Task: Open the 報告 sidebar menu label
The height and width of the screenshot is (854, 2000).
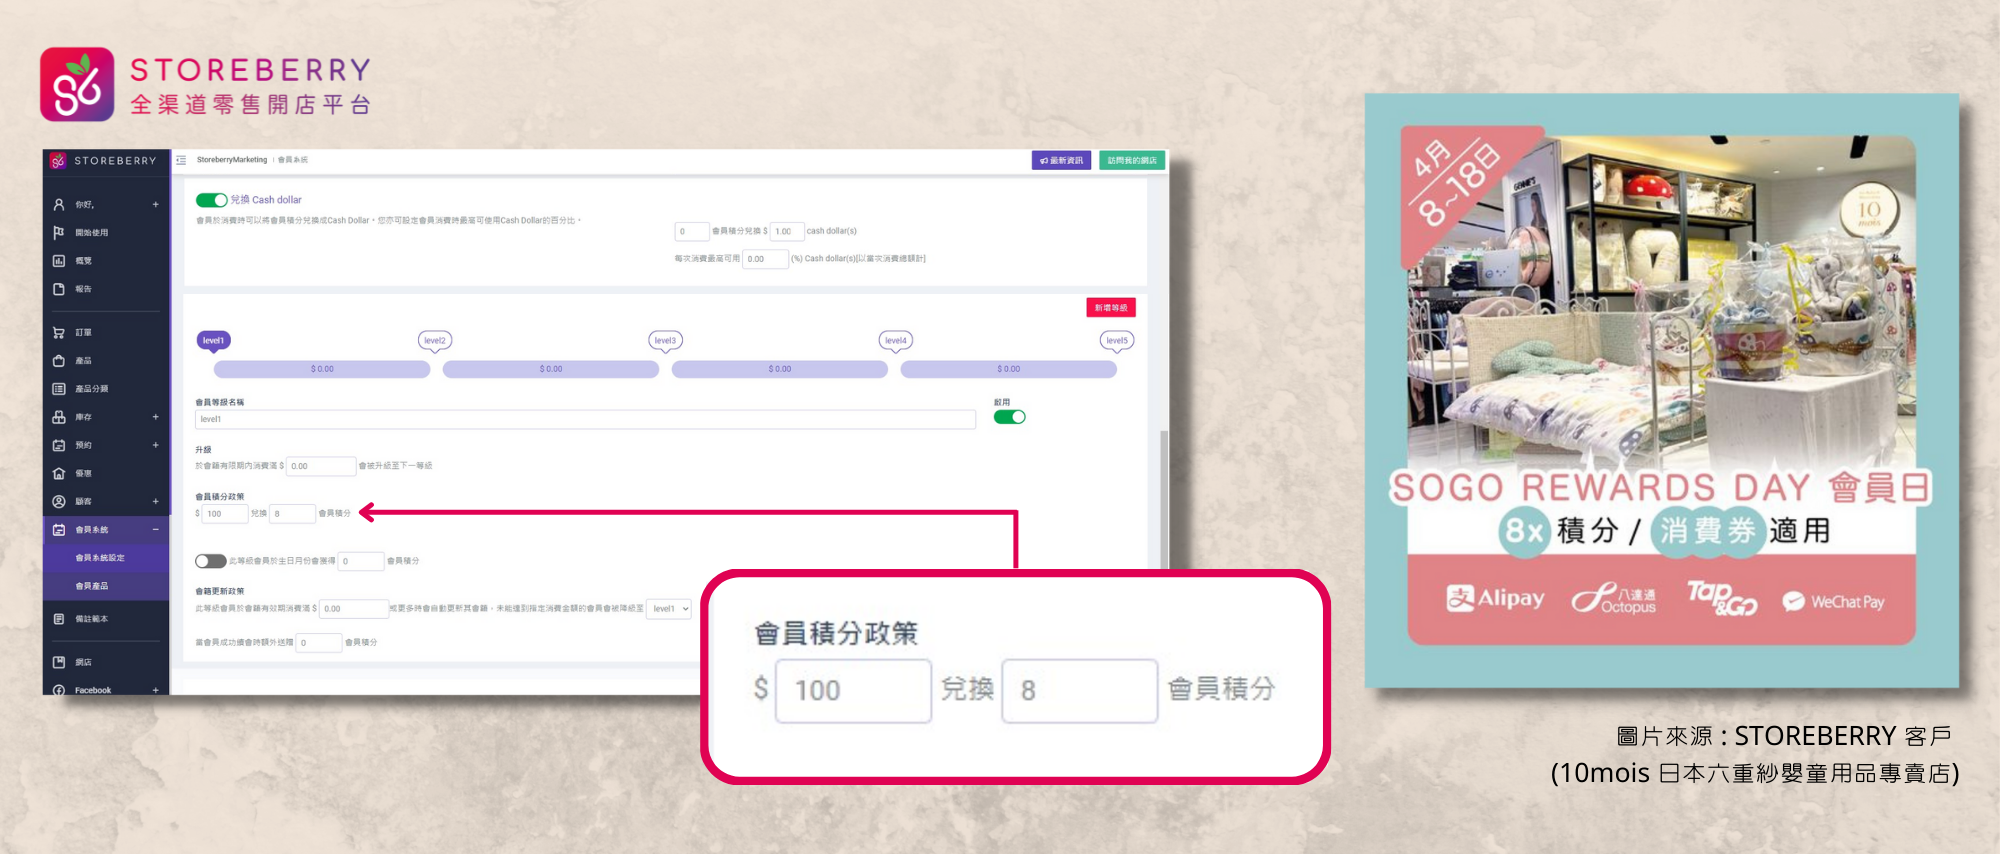Action: (x=83, y=289)
